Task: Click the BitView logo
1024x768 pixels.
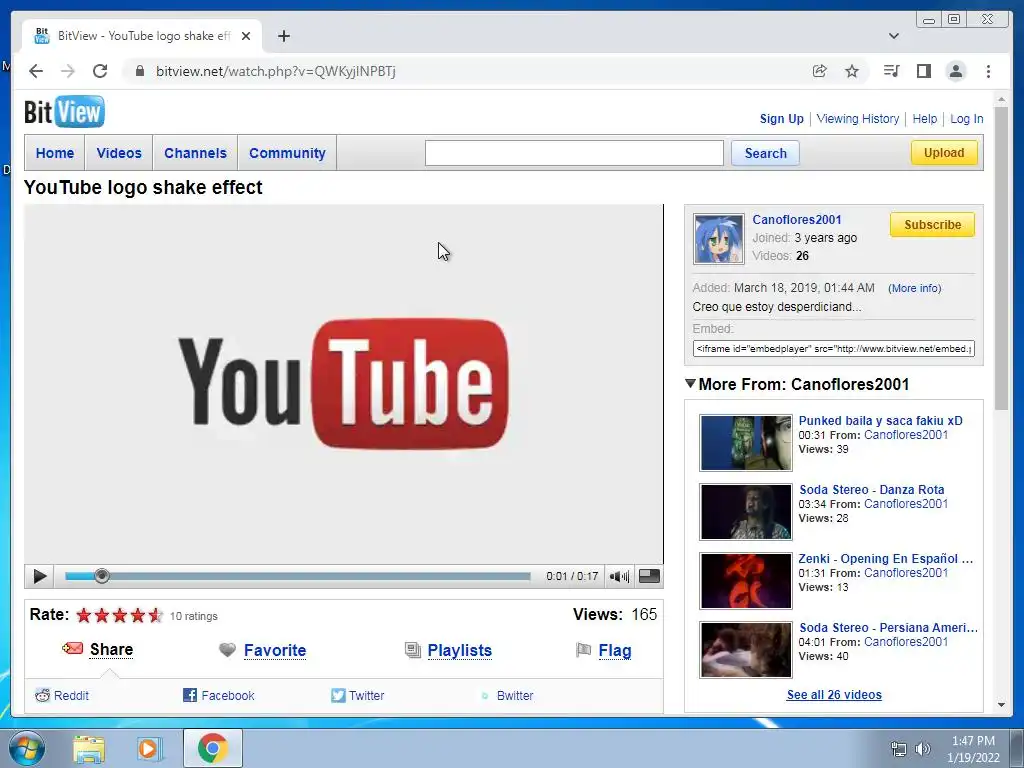Action: (64, 112)
